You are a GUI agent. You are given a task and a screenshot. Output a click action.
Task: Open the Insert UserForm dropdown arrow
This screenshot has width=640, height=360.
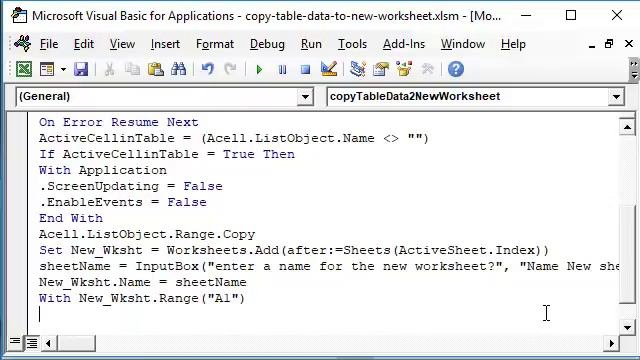63,69
